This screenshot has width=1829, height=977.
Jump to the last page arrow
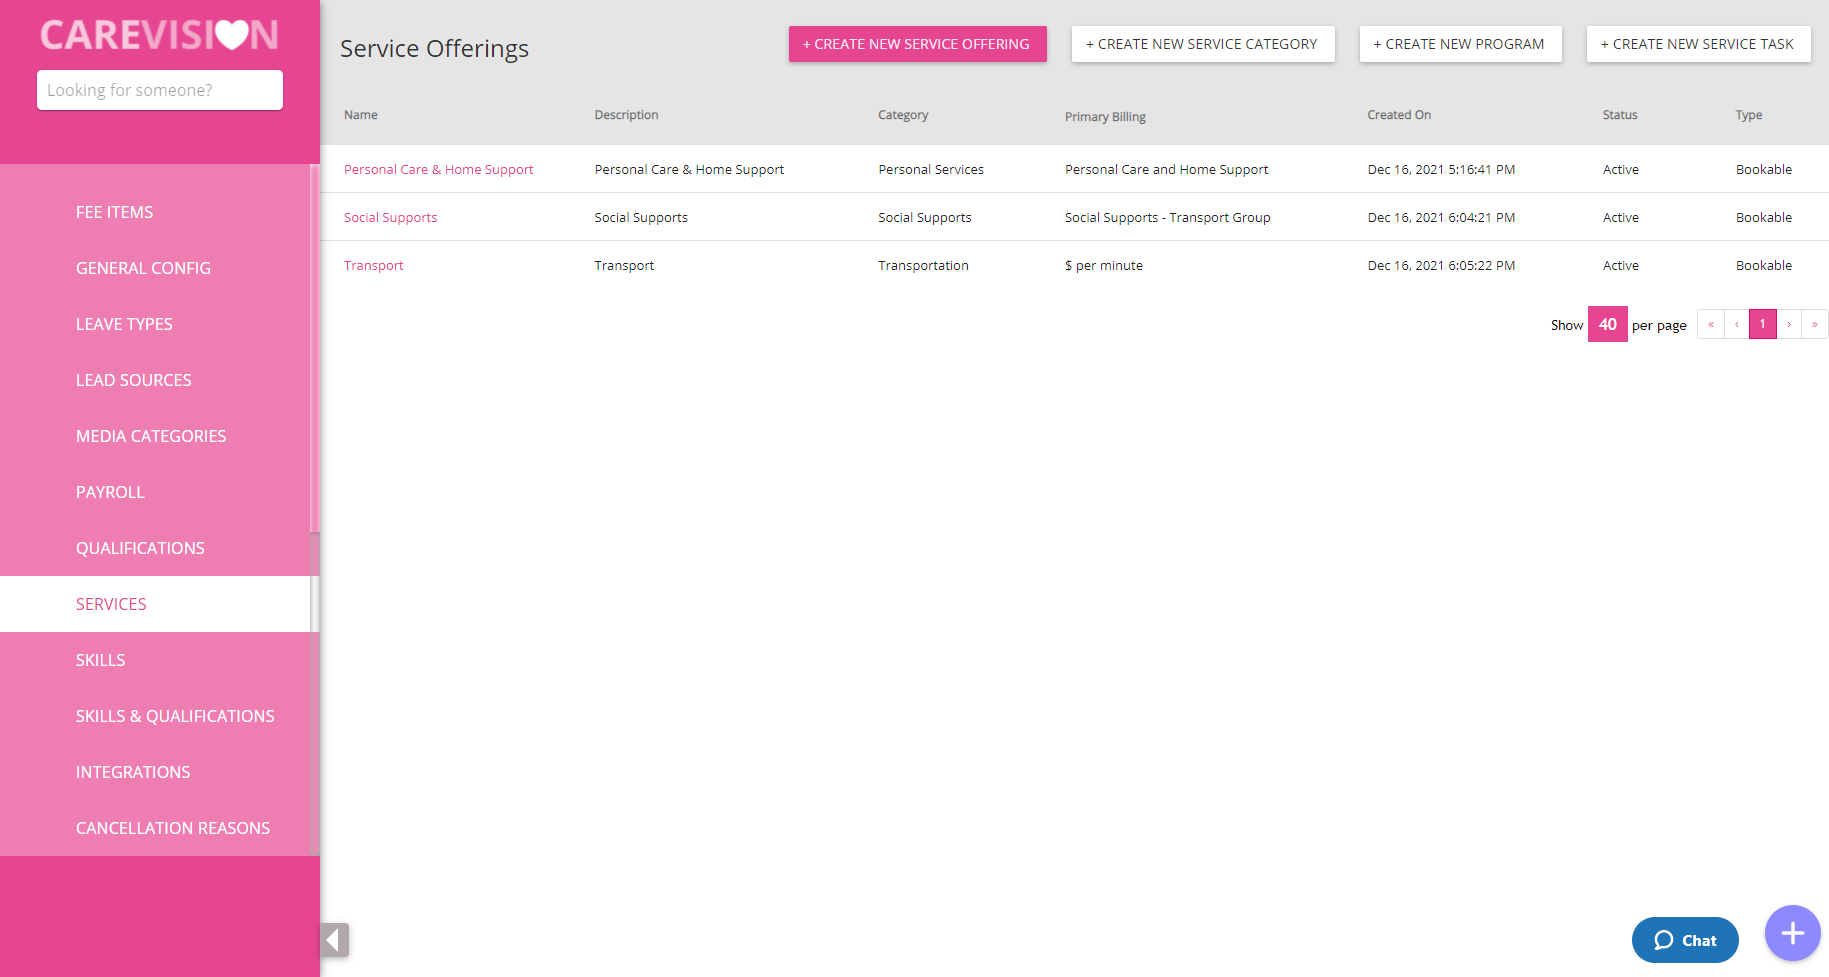(1815, 324)
